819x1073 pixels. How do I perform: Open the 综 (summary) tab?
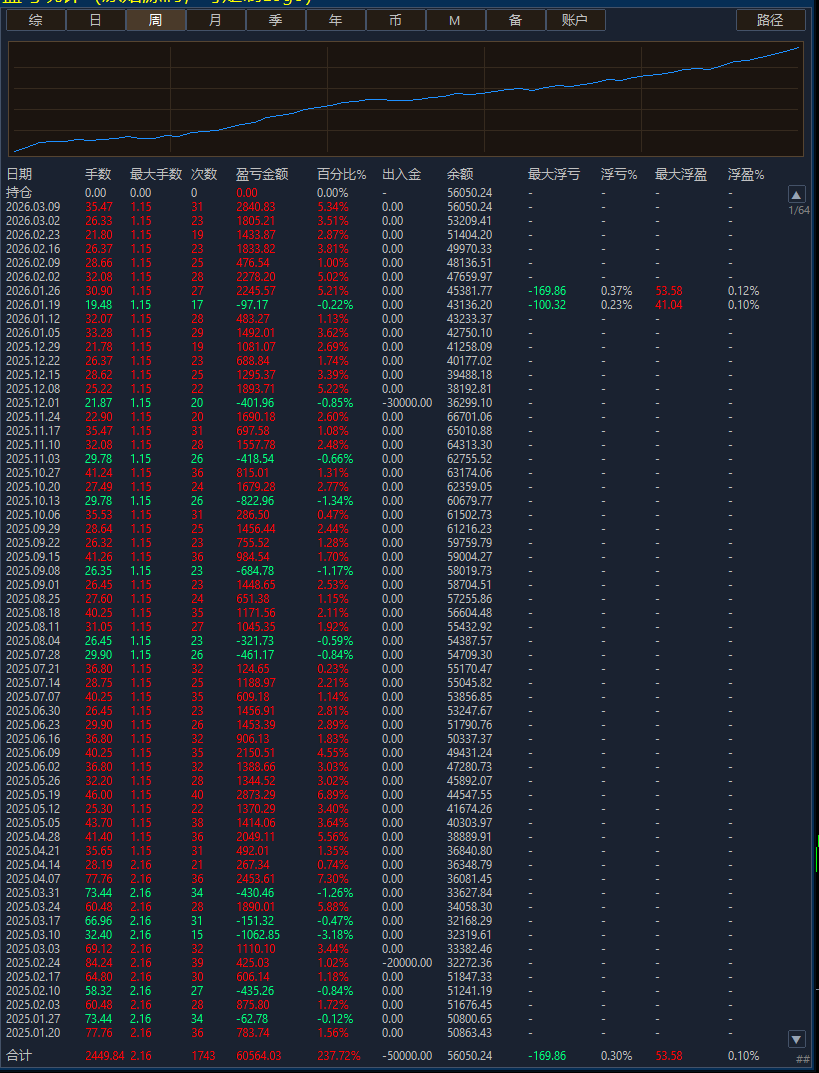click(35, 20)
